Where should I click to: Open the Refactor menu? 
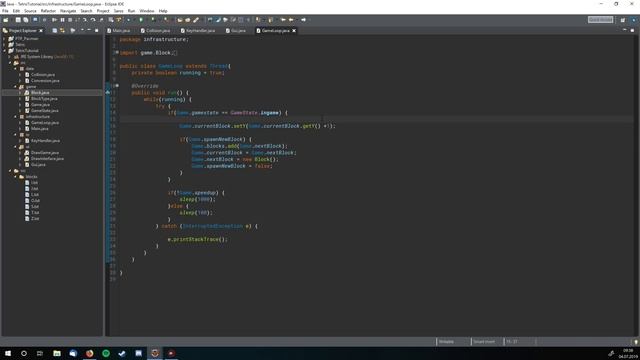coord(48,11)
